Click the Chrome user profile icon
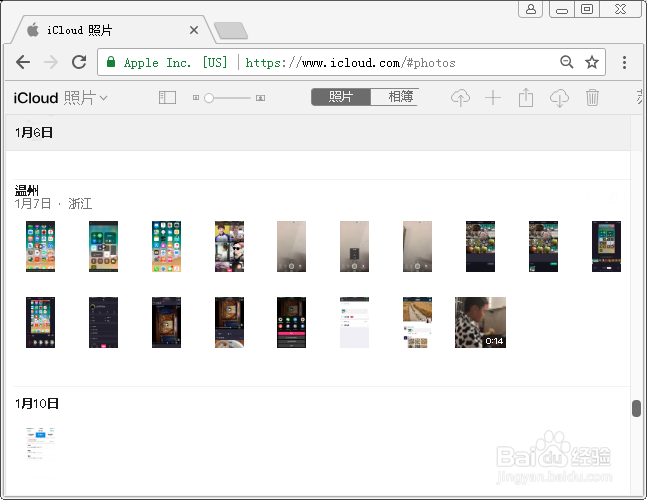647x500 pixels. (x=531, y=9)
